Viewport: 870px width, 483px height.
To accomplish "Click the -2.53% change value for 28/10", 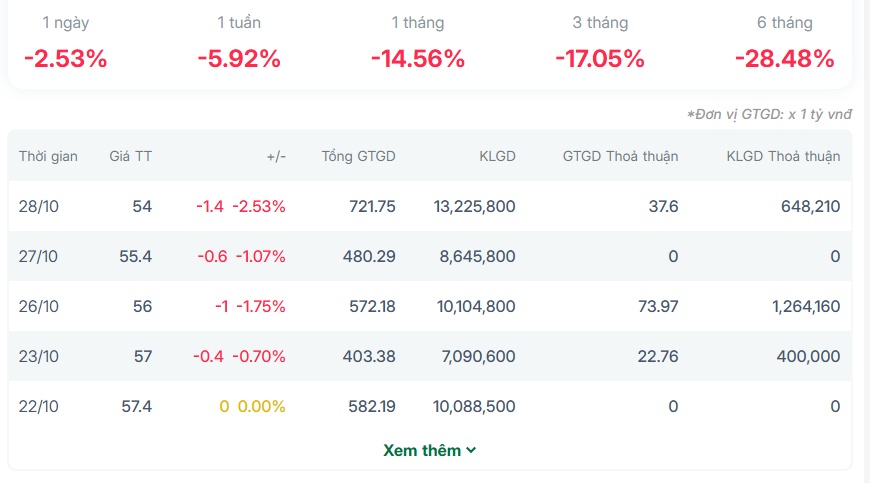I will click(x=259, y=206).
